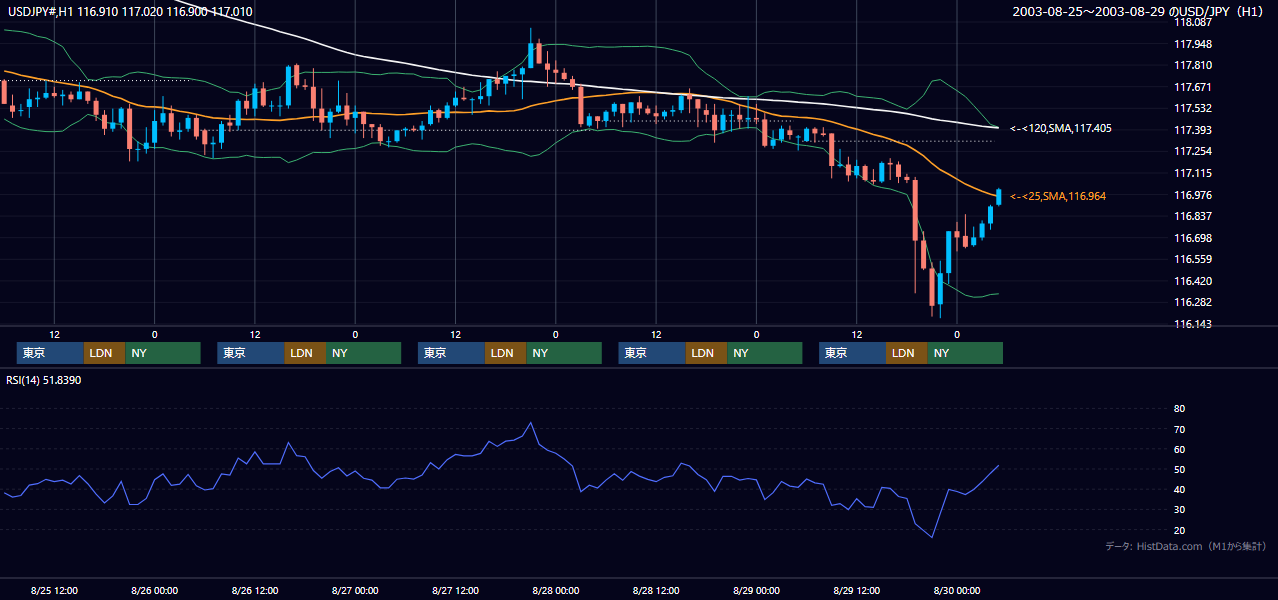Screen dimensions: 1278x600
Task: Select the 25 SMA 116.964 label
Action: point(1058,196)
